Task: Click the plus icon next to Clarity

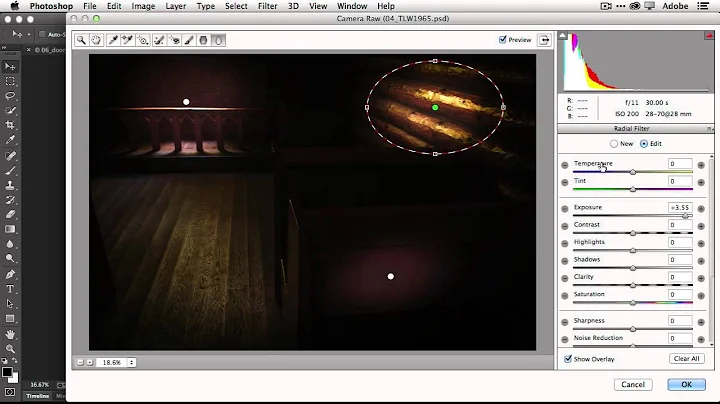Action: tap(701, 278)
